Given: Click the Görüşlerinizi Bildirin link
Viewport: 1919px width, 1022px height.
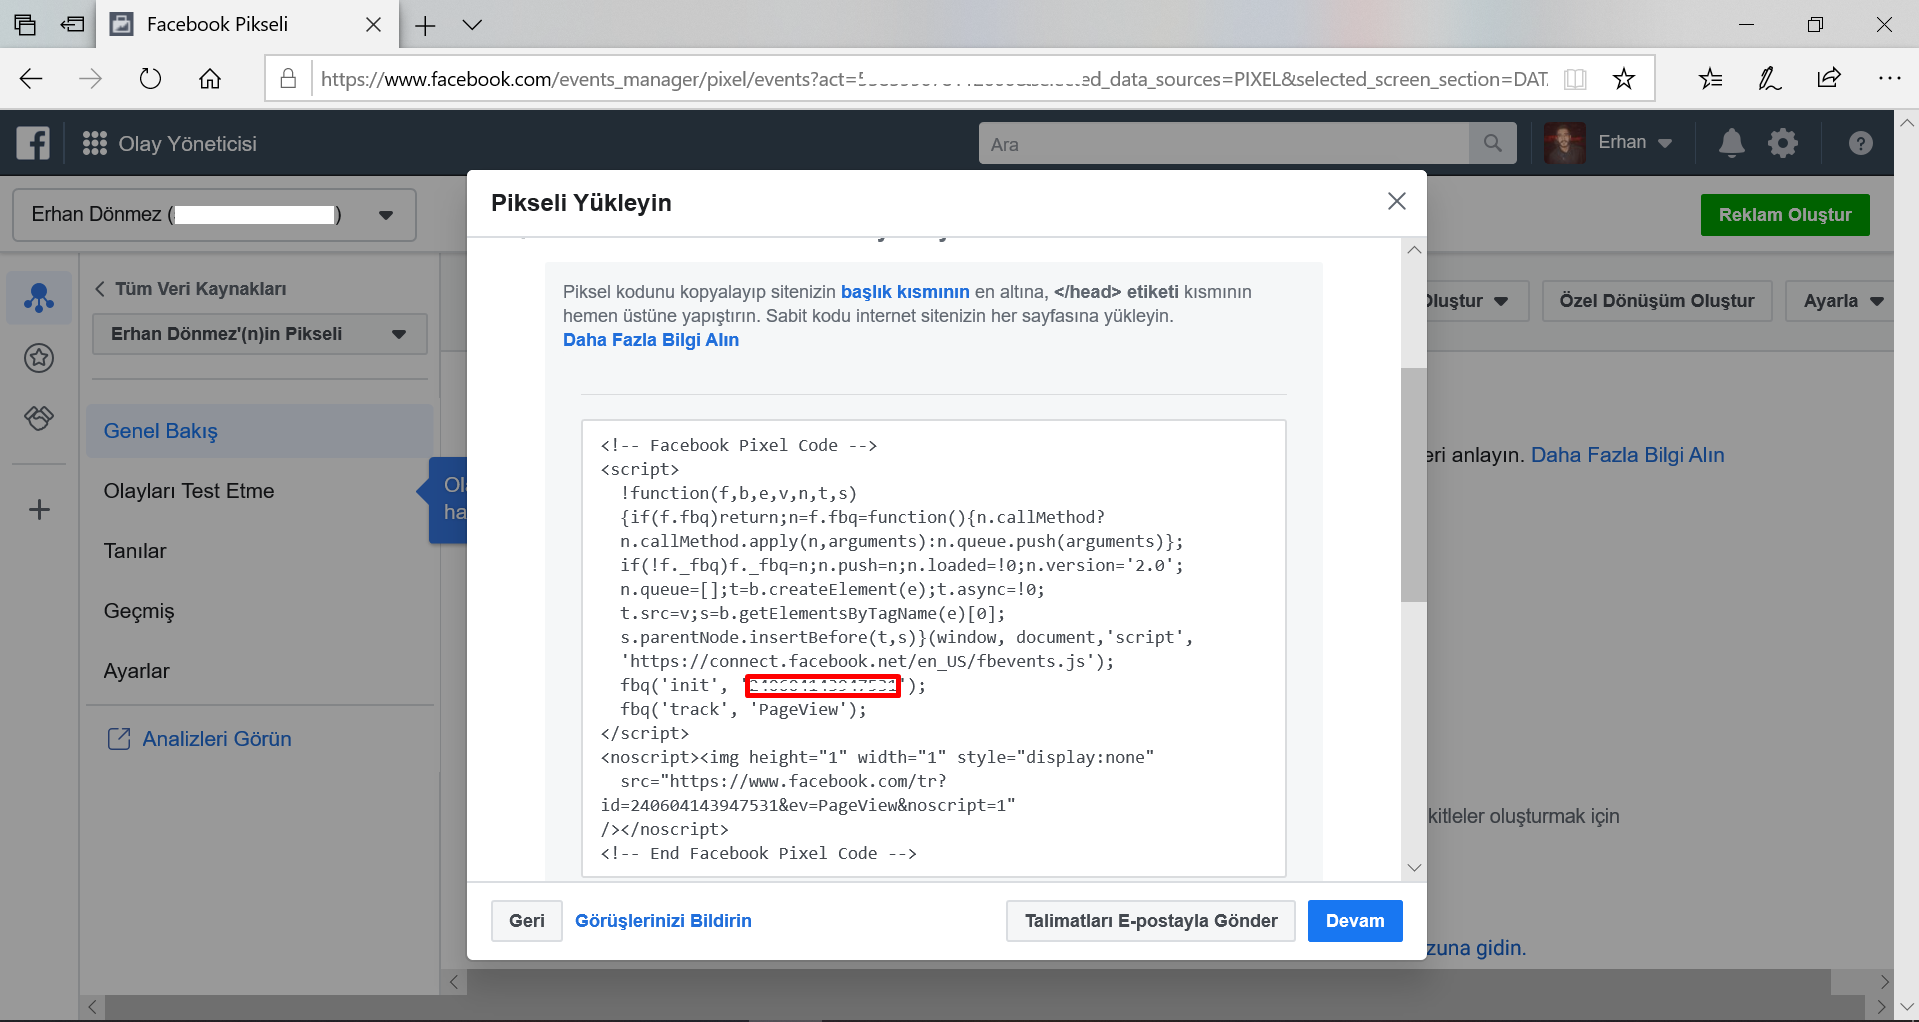Looking at the screenshot, I should (x=663, y=921).
